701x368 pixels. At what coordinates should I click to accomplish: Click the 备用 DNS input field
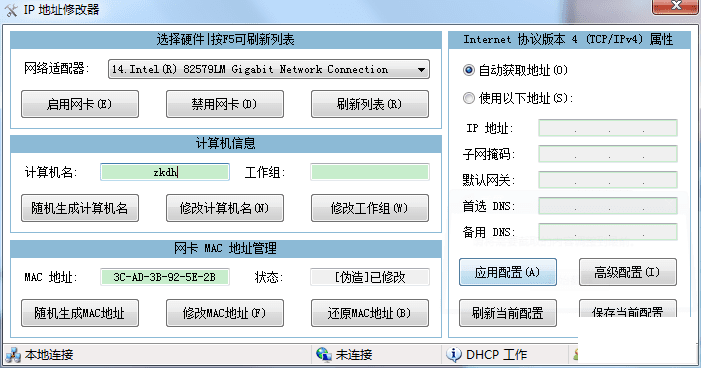(x=608, y=232)
